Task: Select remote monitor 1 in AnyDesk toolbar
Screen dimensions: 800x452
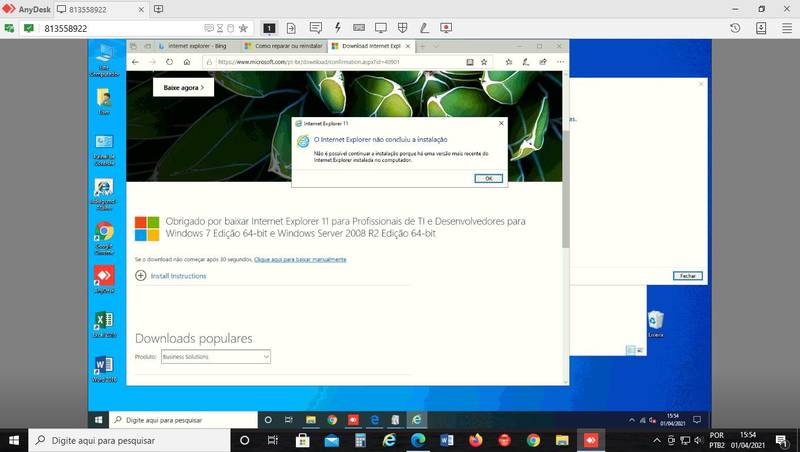Action: pos(269,28)
